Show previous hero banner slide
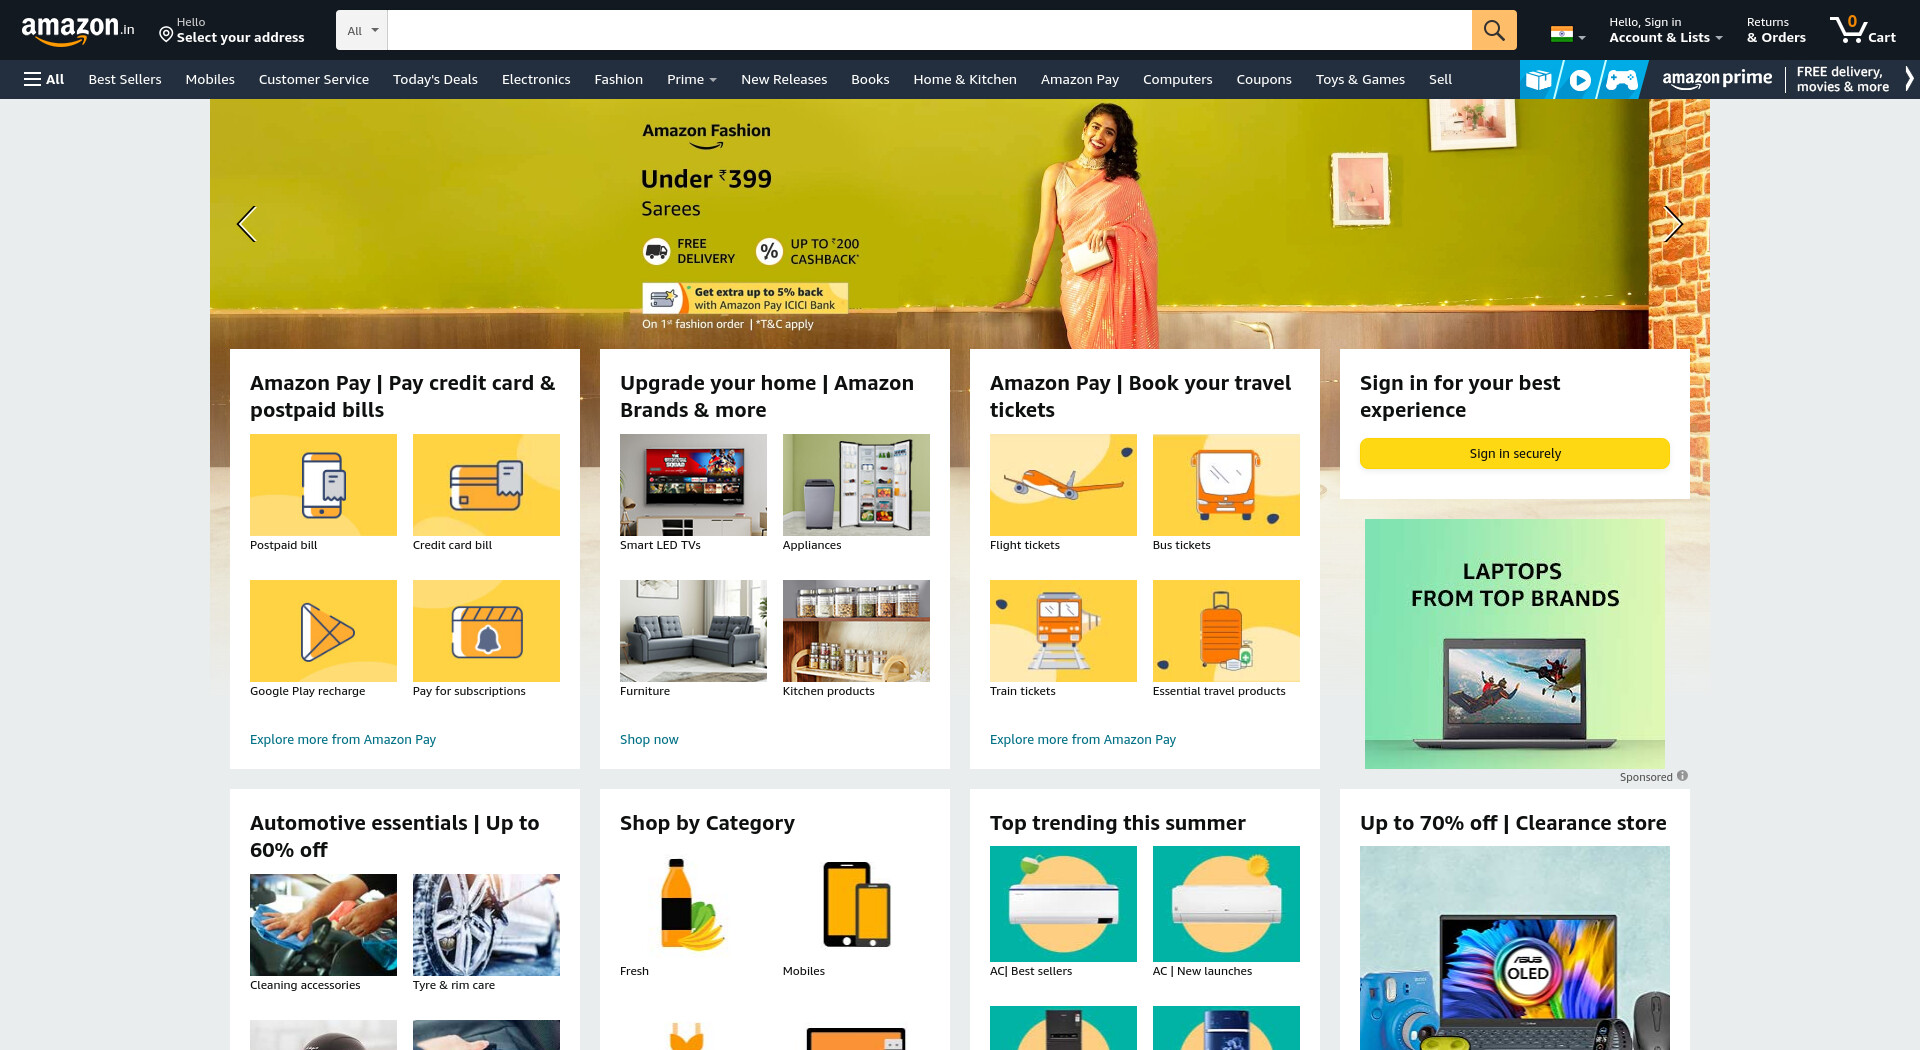 tap(246, 224)
